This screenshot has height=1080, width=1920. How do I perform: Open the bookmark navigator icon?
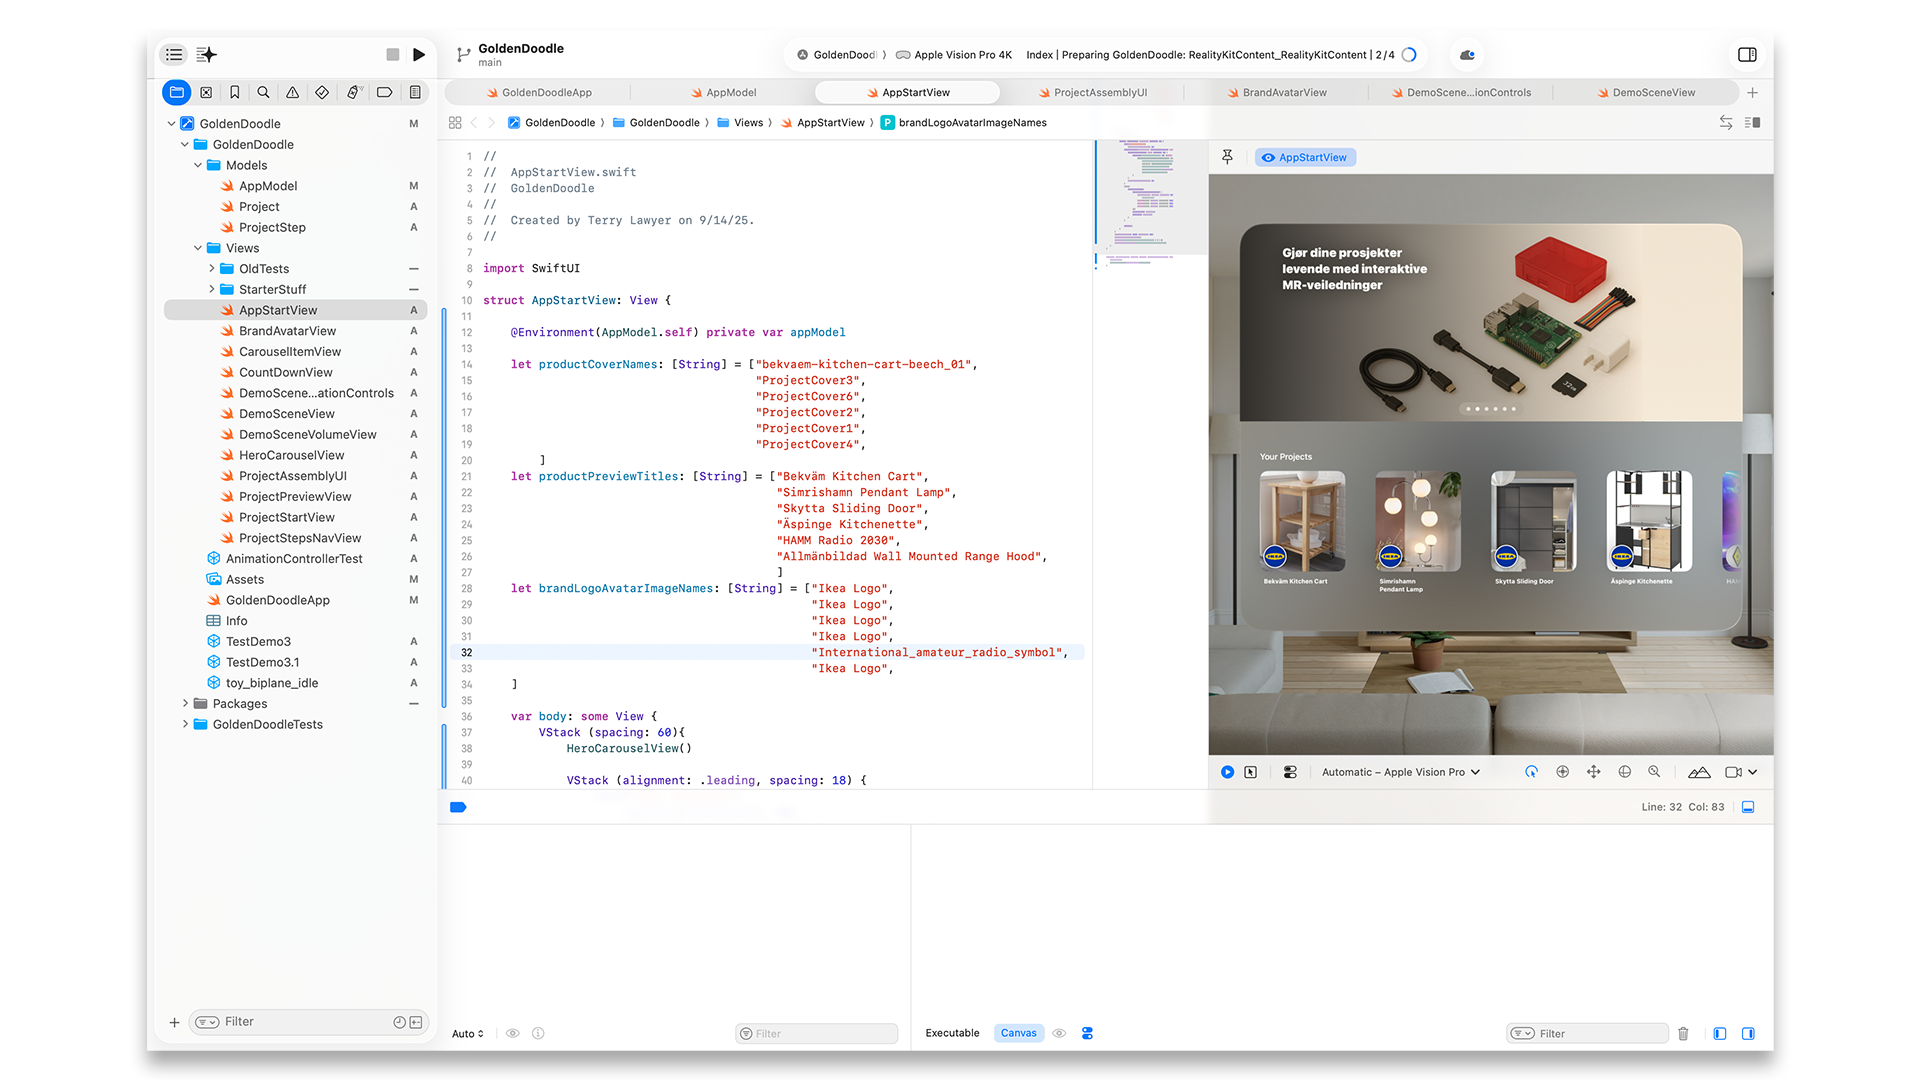pyautogui.click(x=234, y=92)
